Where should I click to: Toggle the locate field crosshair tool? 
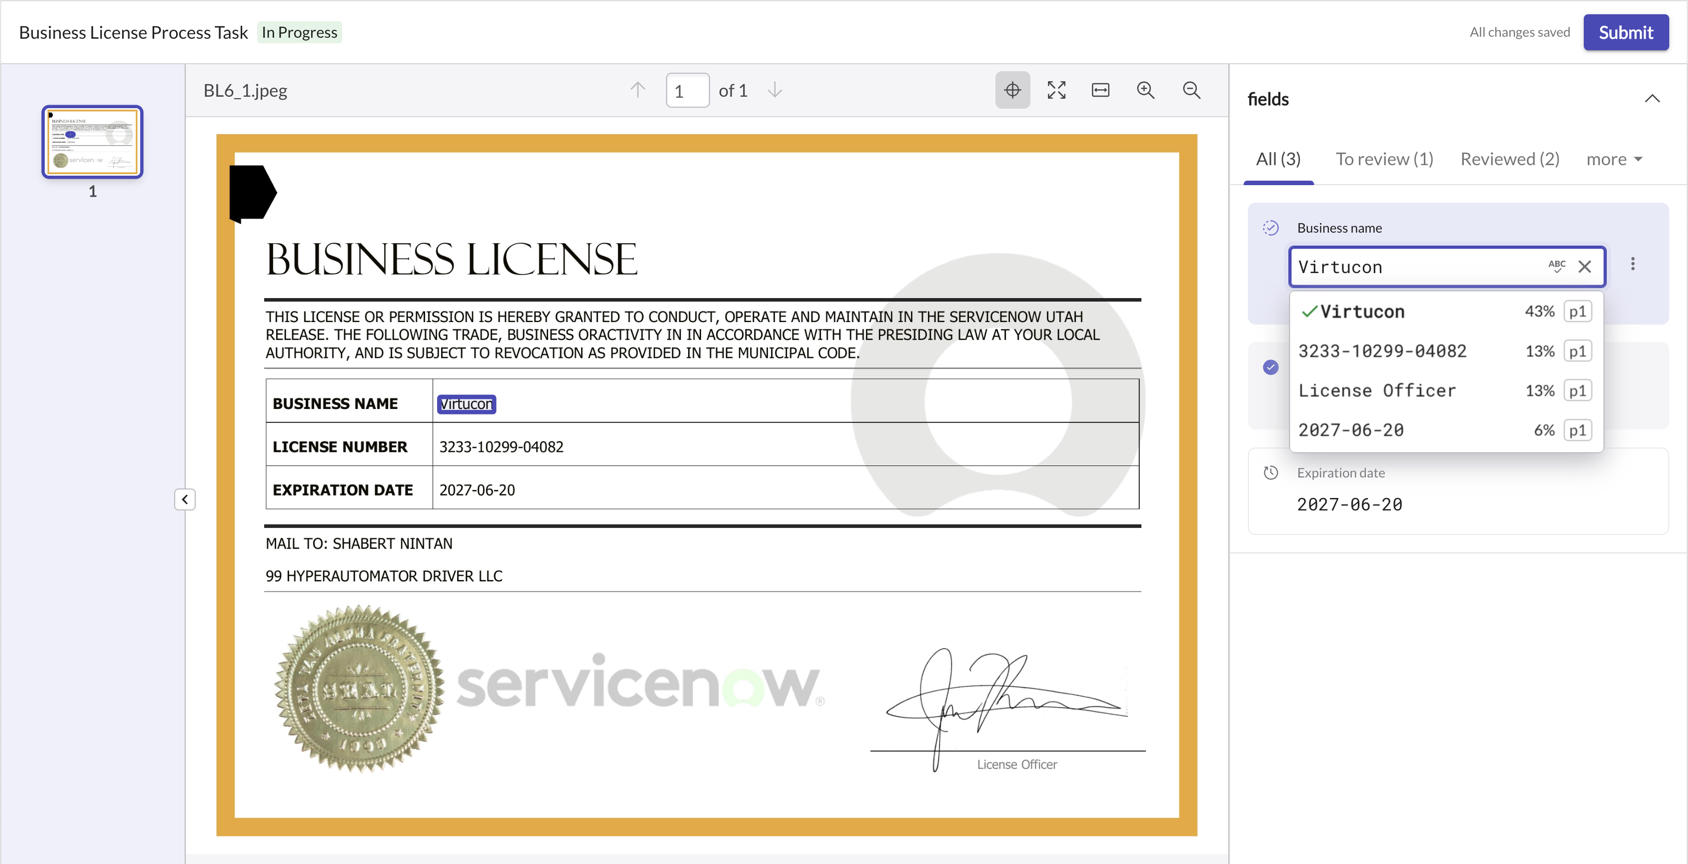[x=1012, y=90]
